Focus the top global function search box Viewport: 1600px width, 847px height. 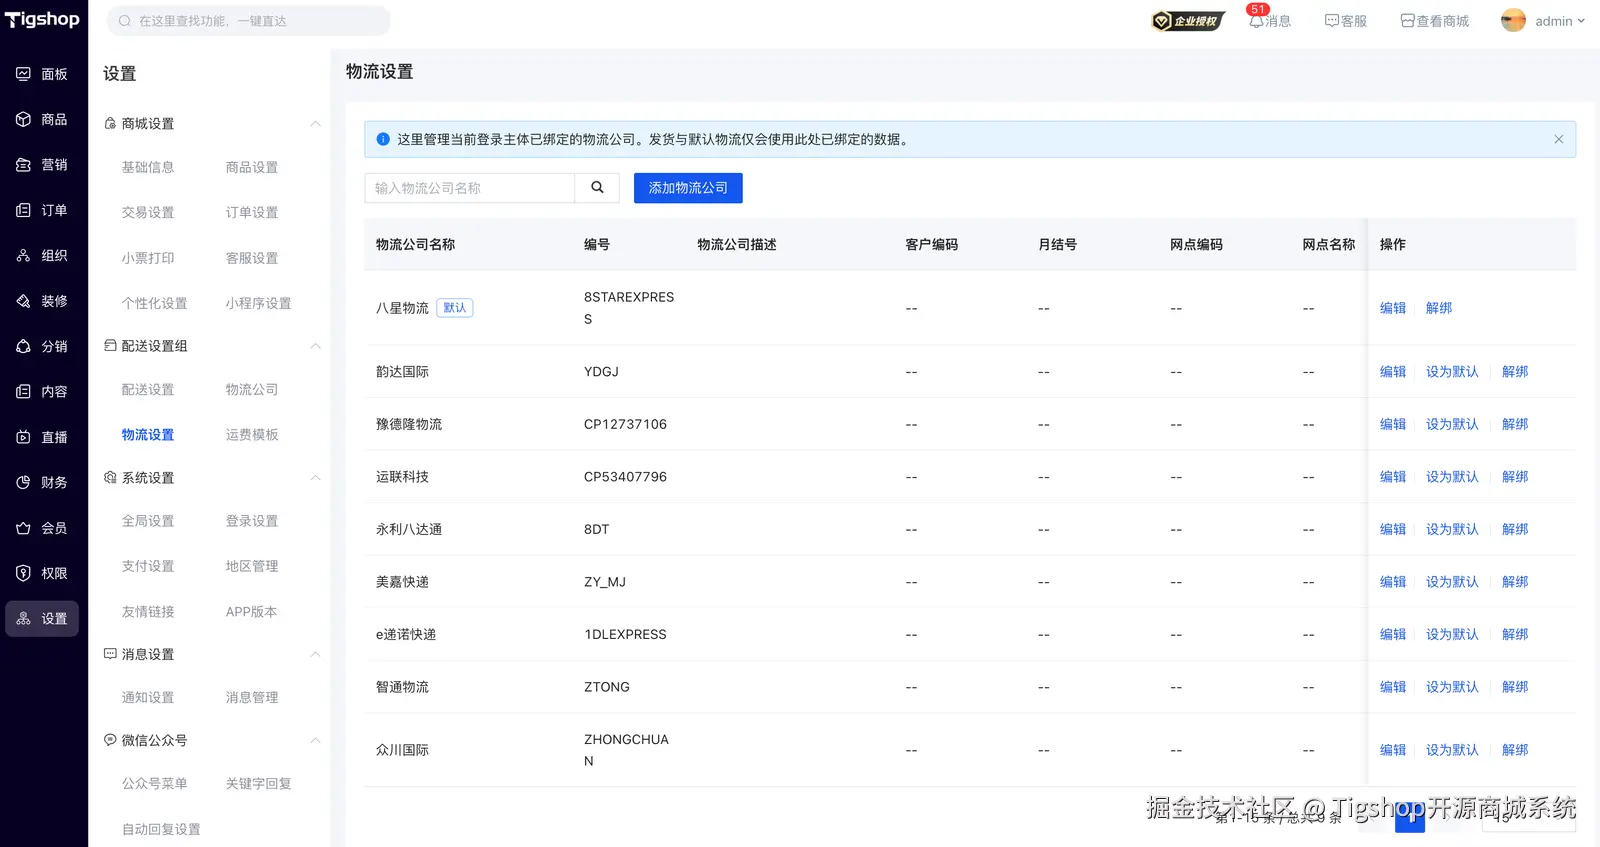[248, 21]
